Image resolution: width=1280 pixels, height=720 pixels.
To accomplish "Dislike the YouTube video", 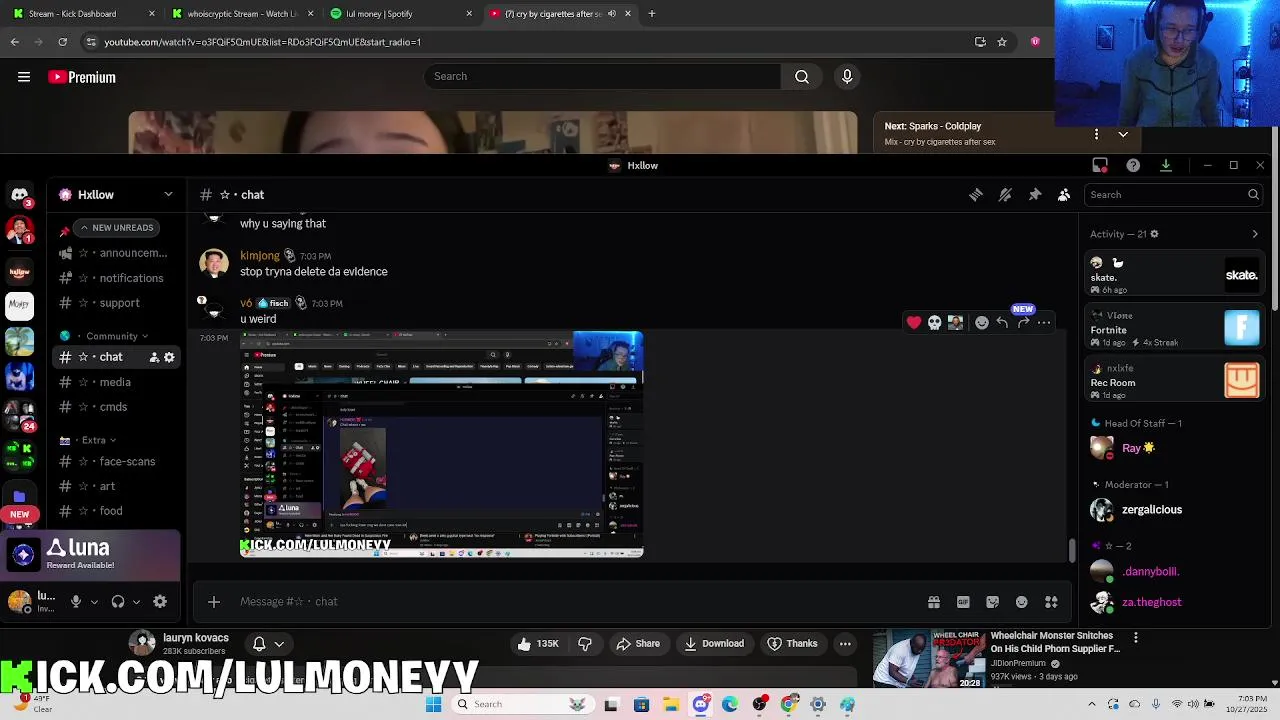I will (585, 644).
